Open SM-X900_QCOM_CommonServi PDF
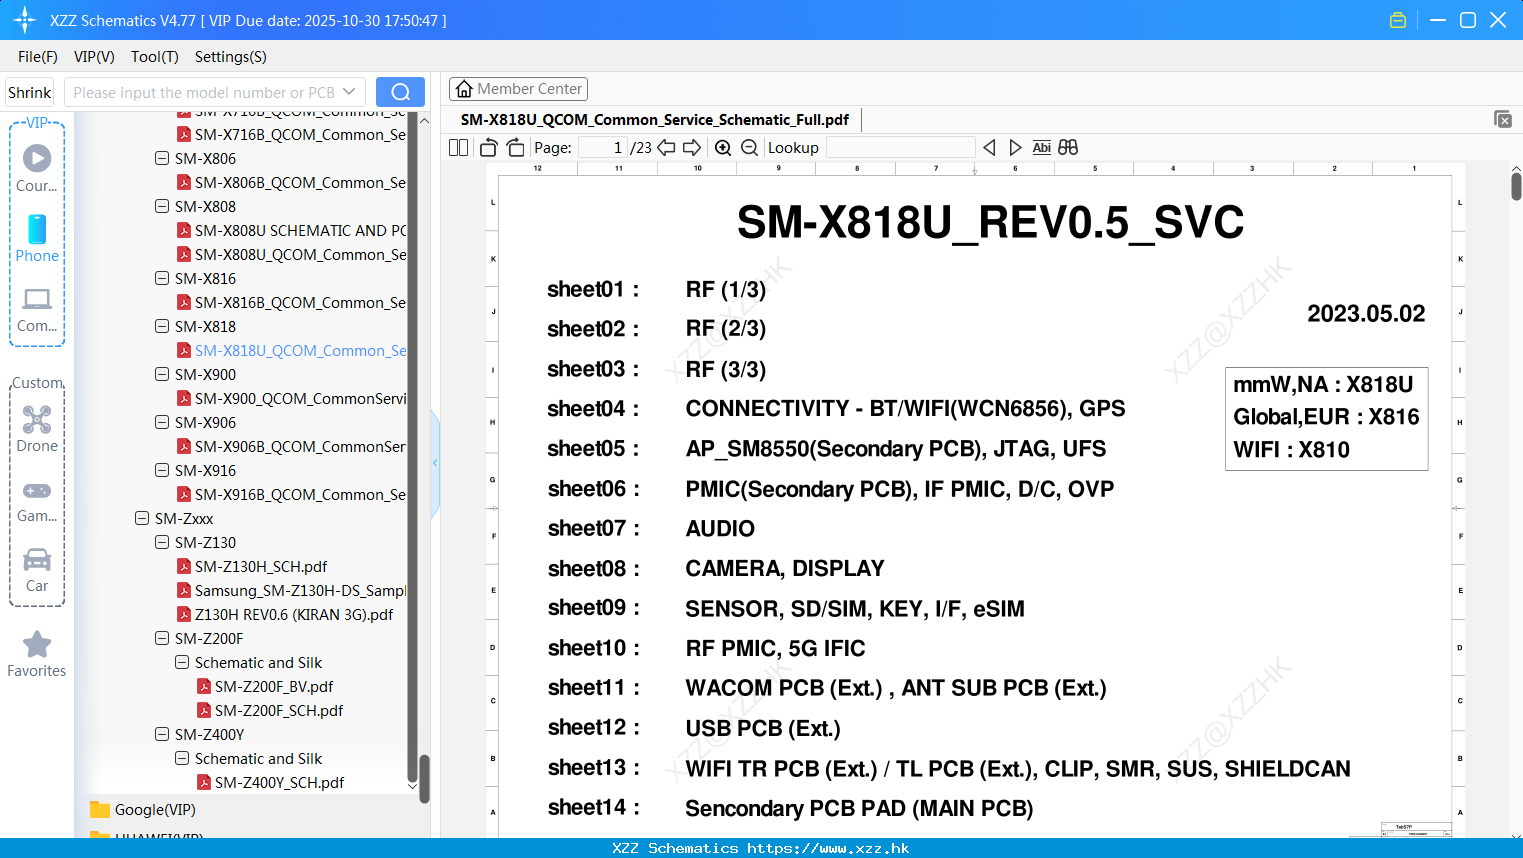This screenshot has height=858, width=1523. (300, 398)
